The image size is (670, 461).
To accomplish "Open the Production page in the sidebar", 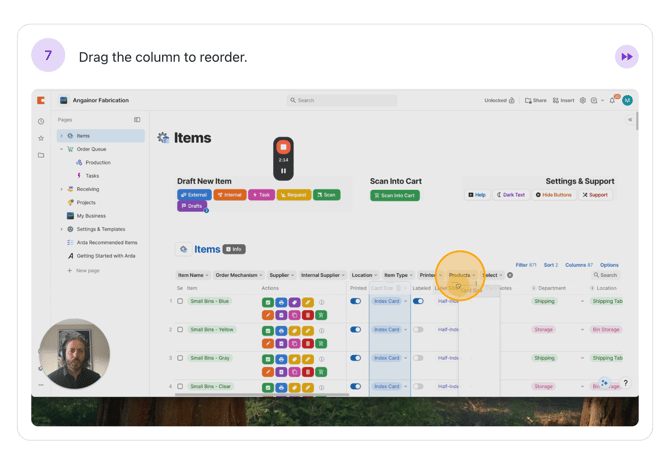I will click(x=98, y=162).
